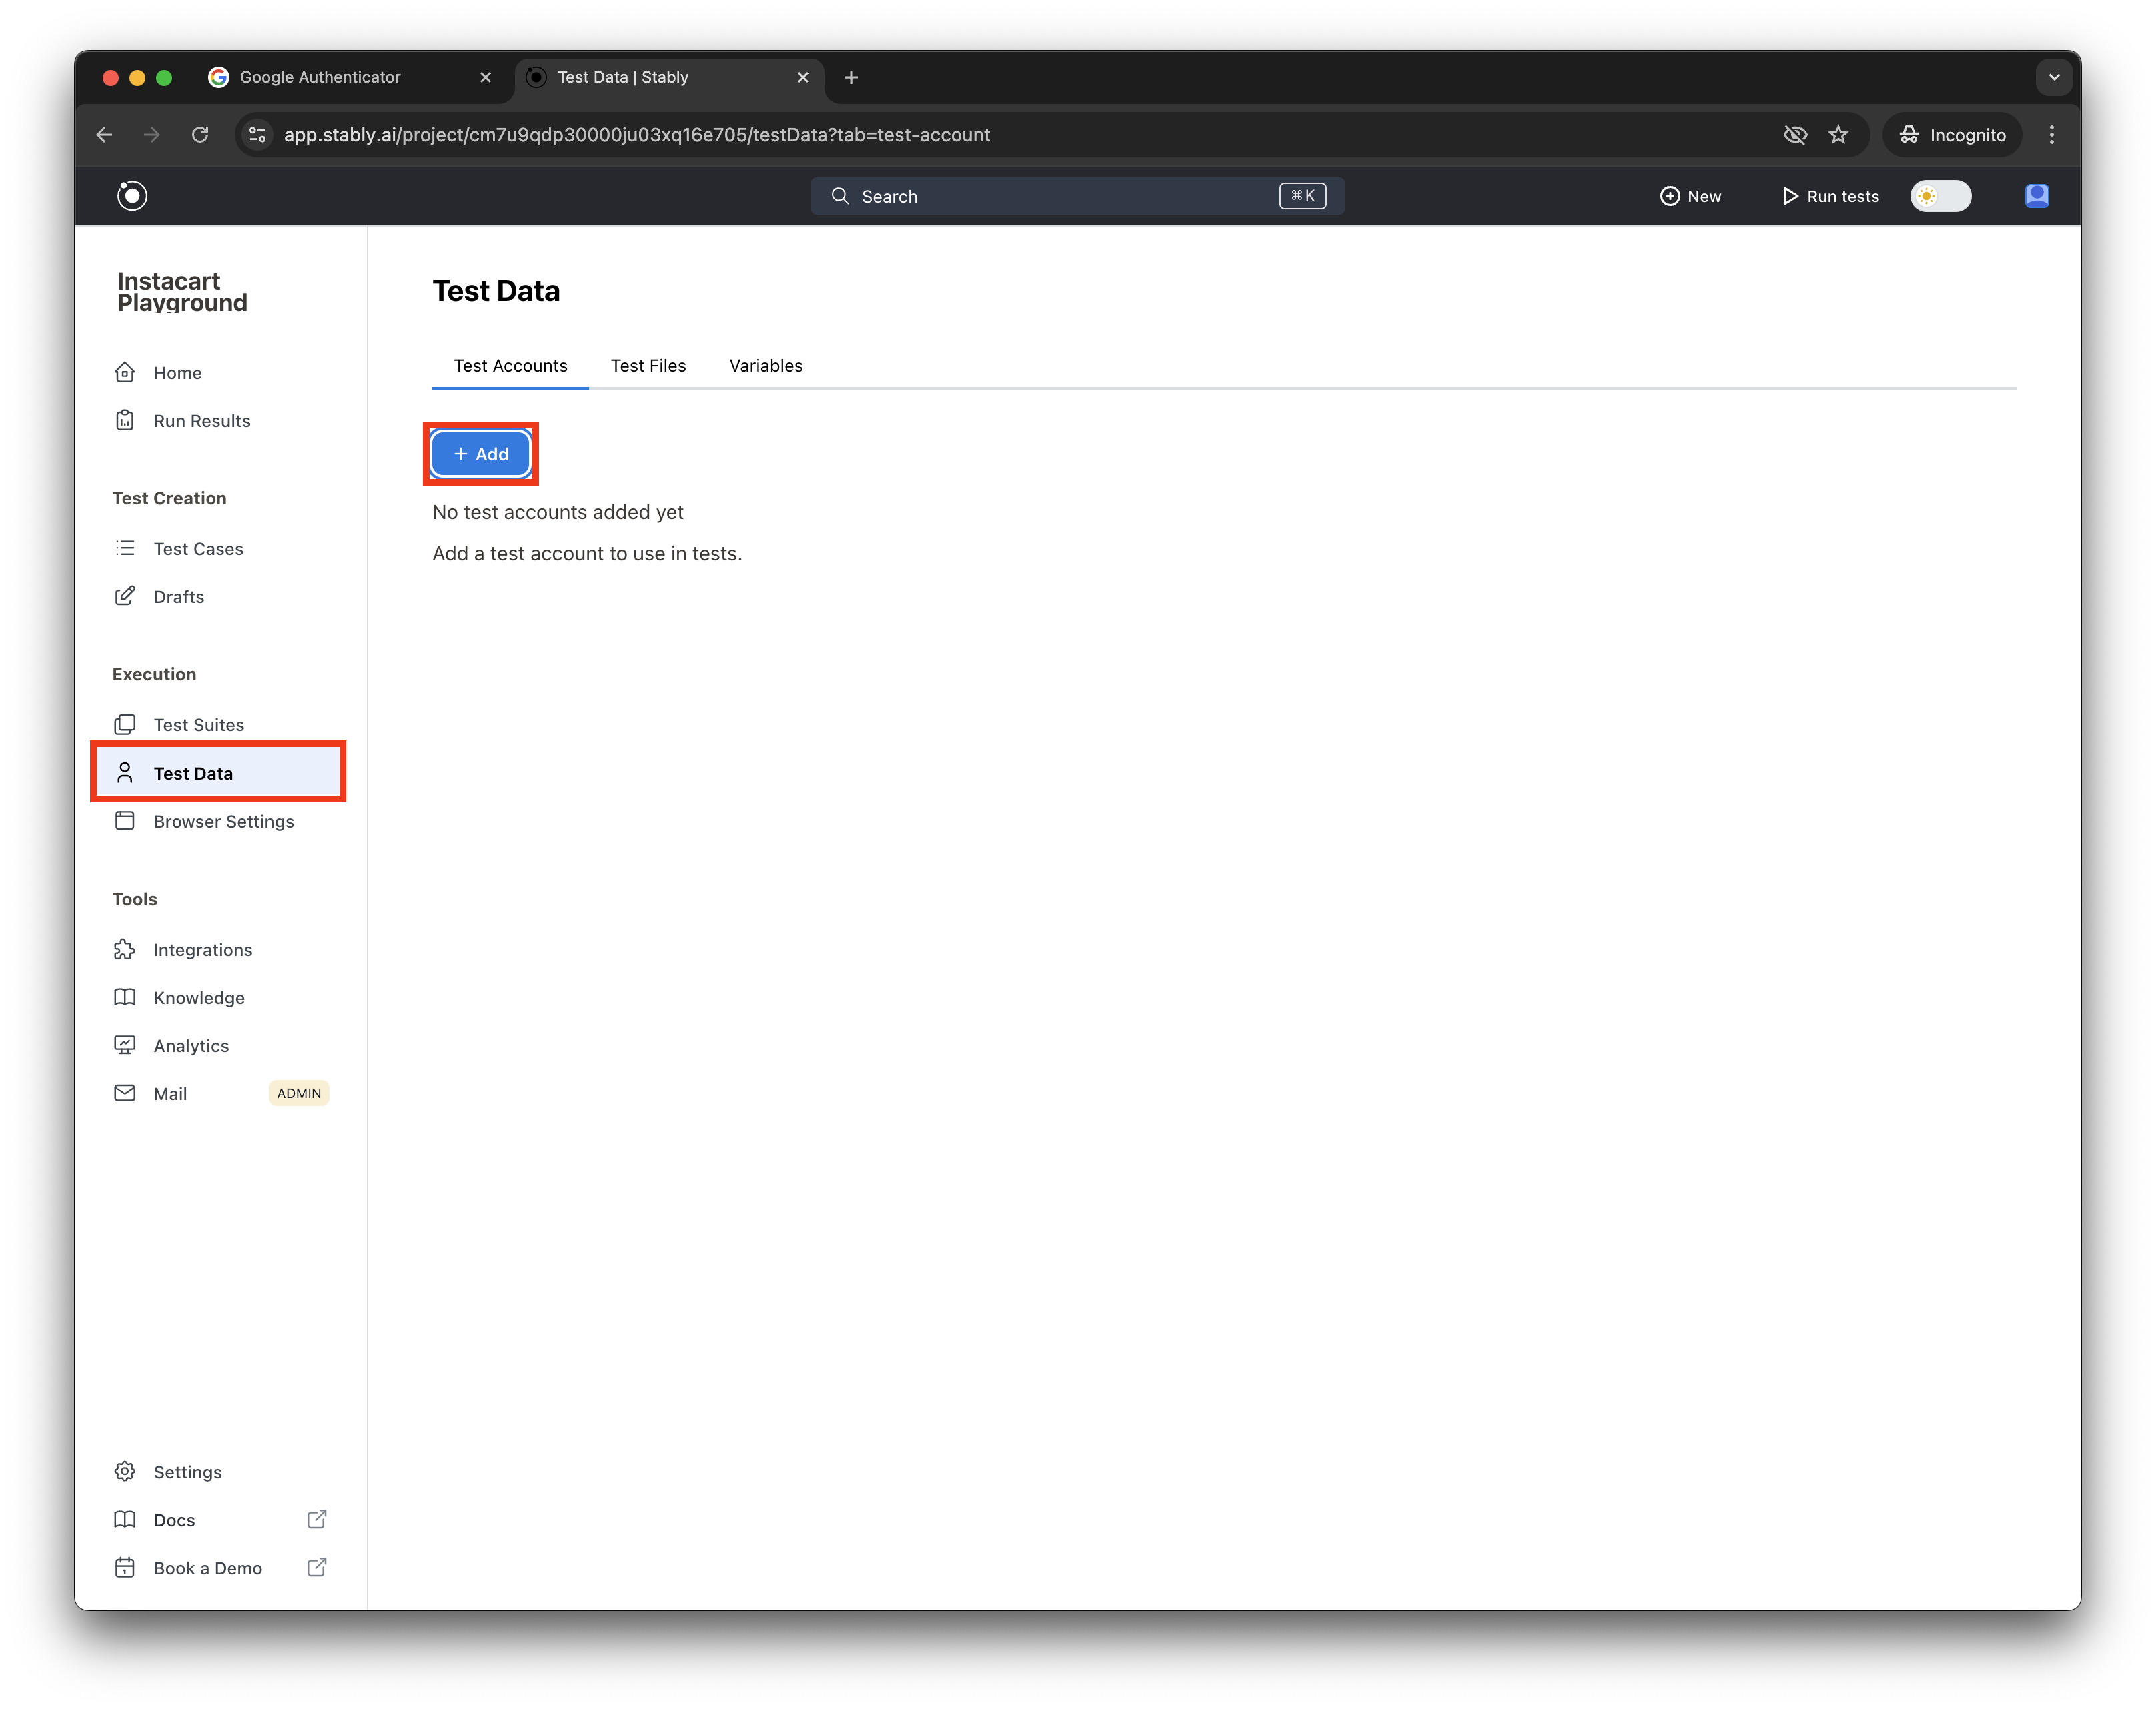Open Run Results in sidebar

click(x=201, y=421)
